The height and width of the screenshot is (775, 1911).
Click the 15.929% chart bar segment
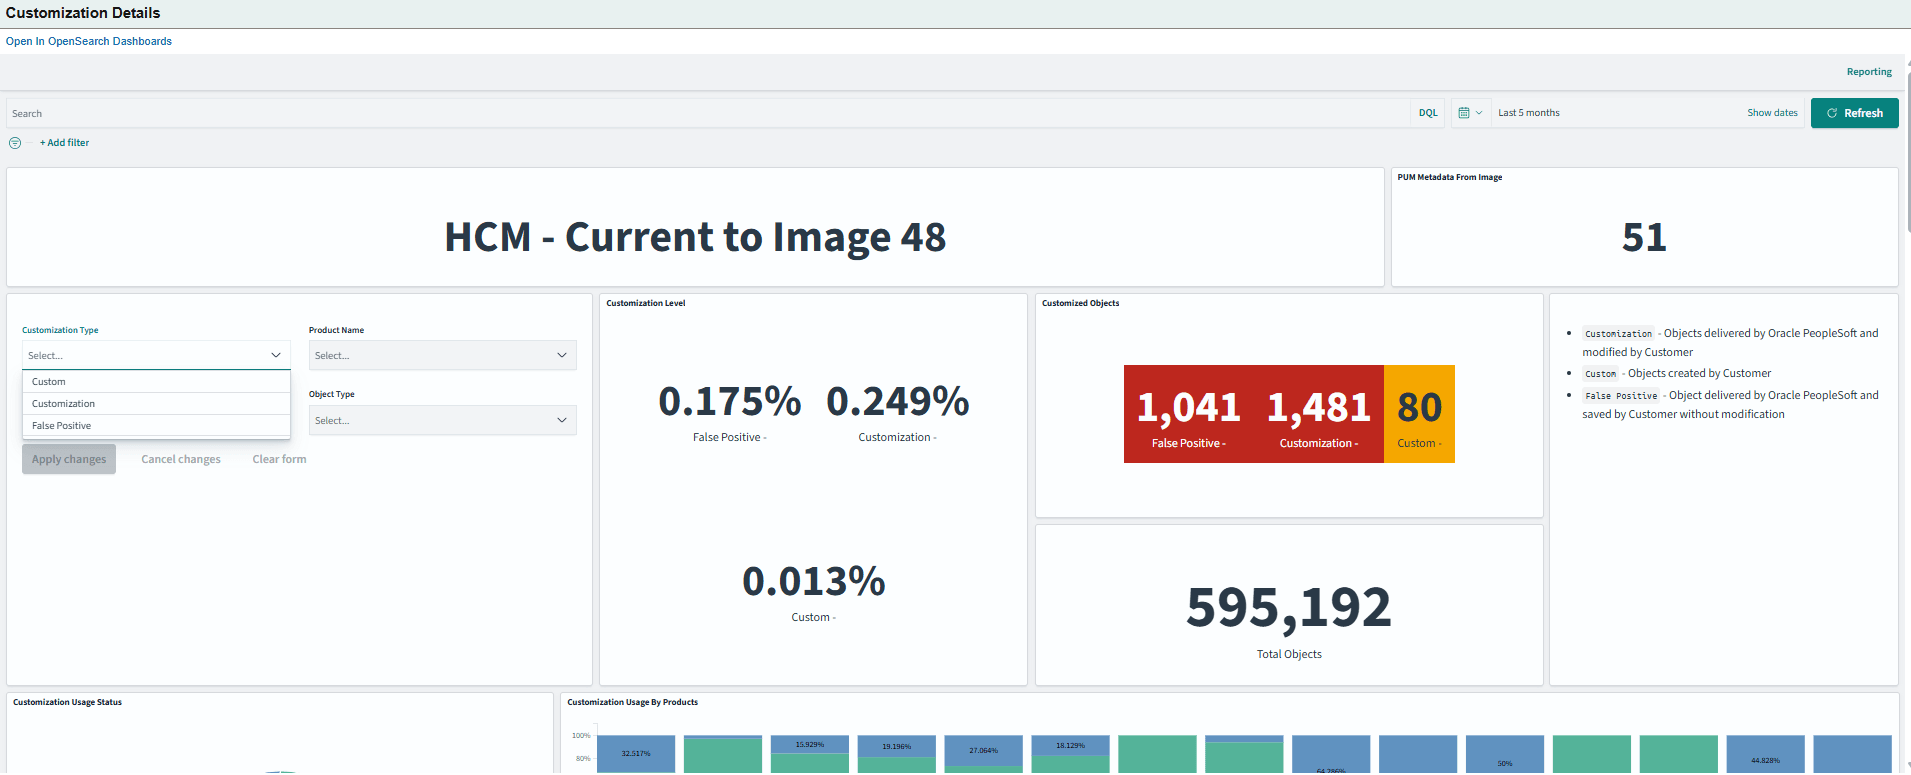(810, 745)
